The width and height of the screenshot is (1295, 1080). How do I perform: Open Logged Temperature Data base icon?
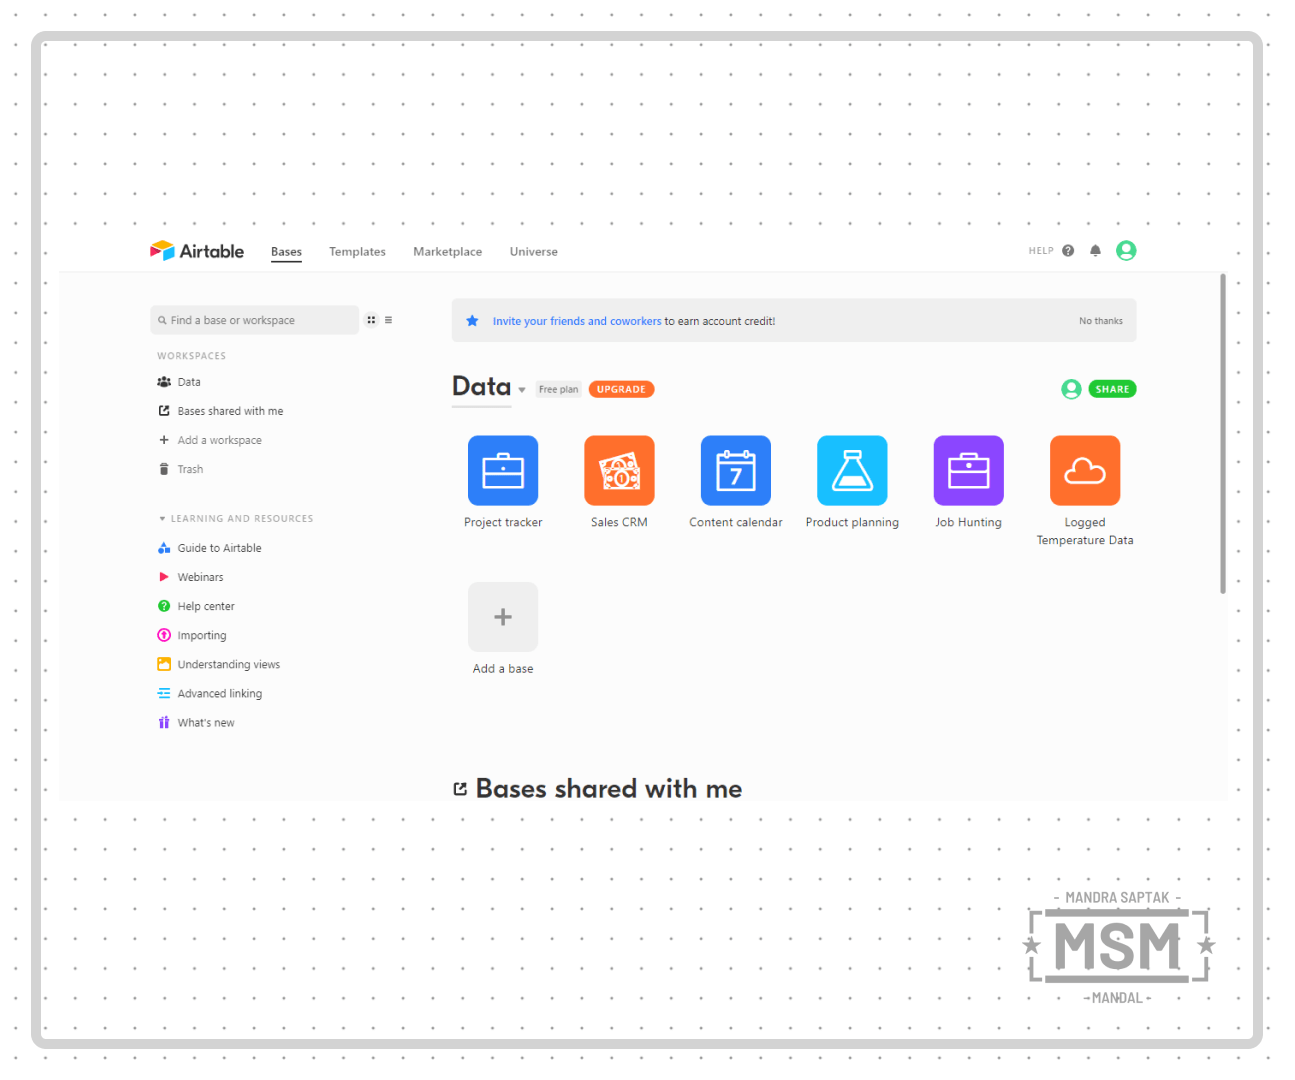coord(1085,470)
